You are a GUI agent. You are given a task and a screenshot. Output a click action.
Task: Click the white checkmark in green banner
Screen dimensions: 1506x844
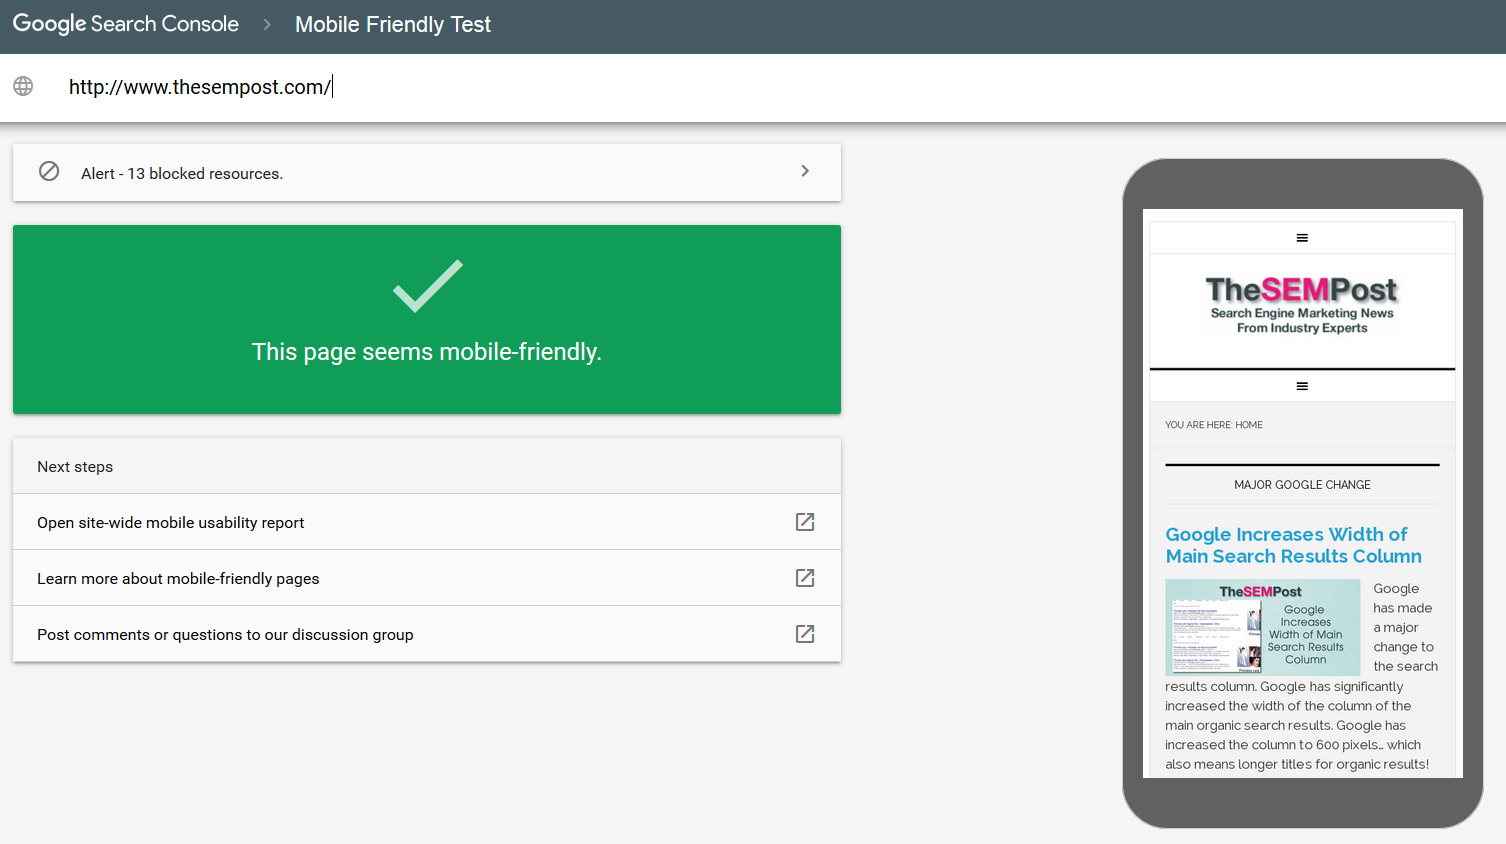428,286
